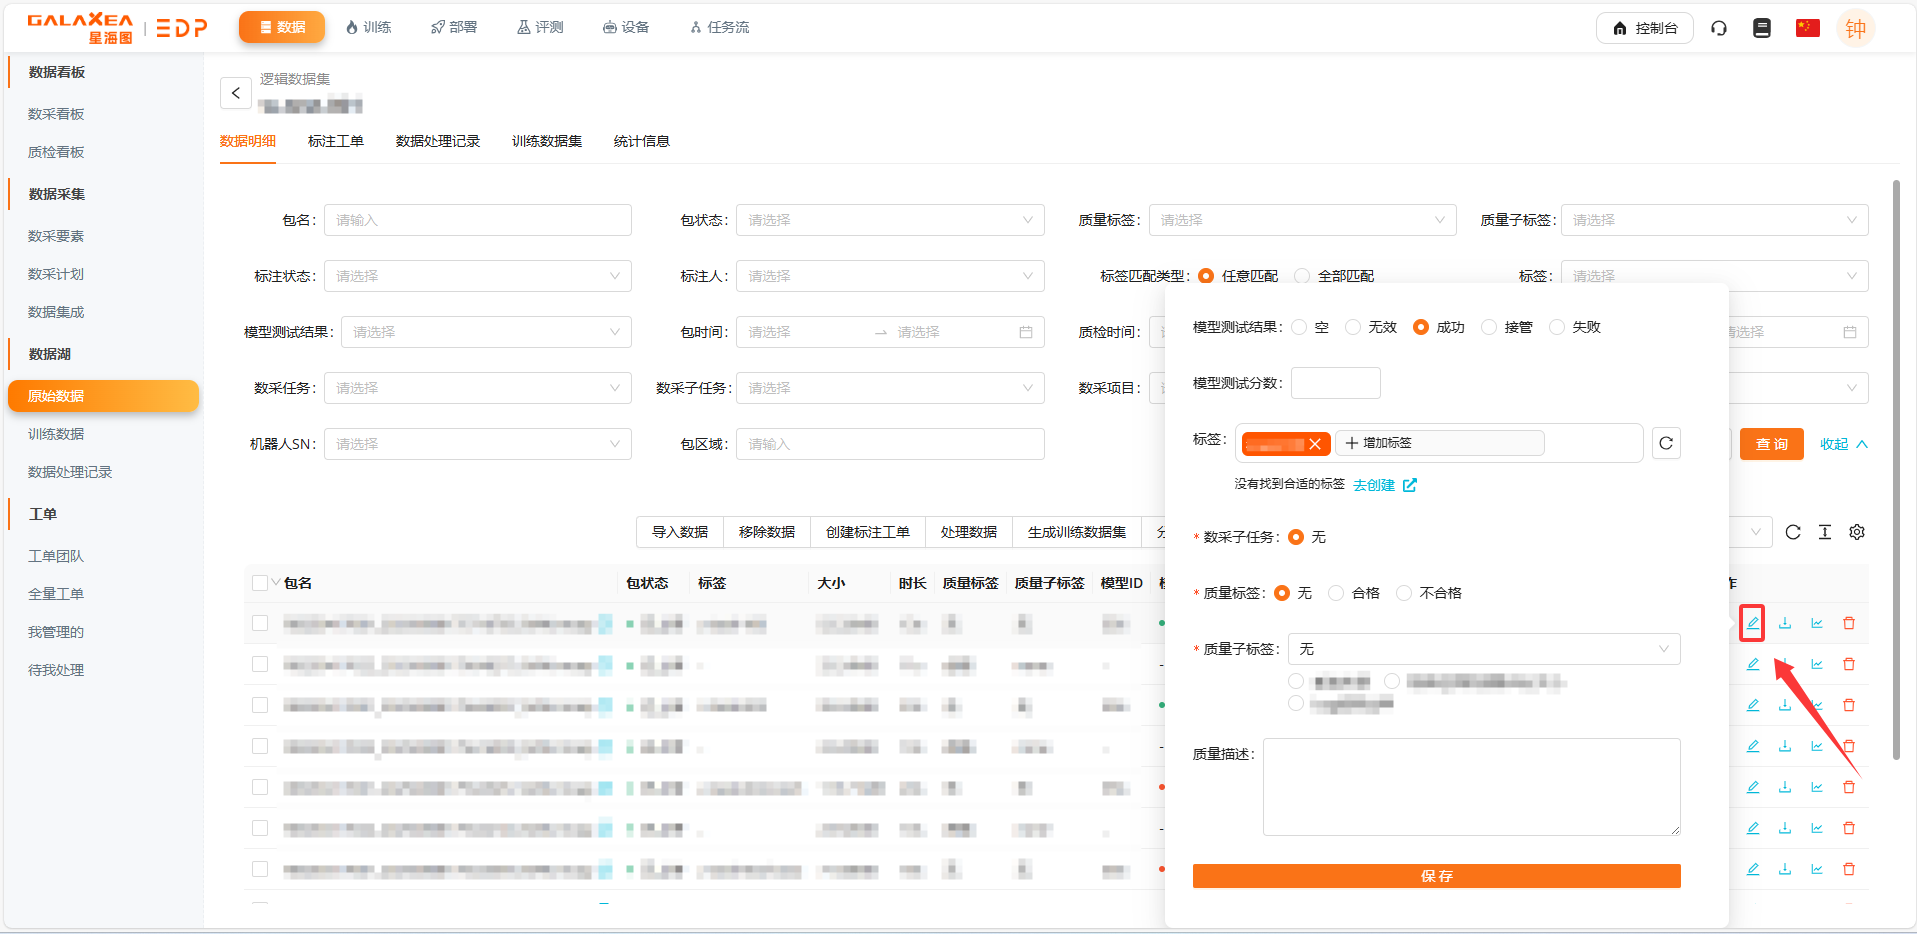Click the back arrow beside 逻辑数据集
1917x934 pixels.
235,93
